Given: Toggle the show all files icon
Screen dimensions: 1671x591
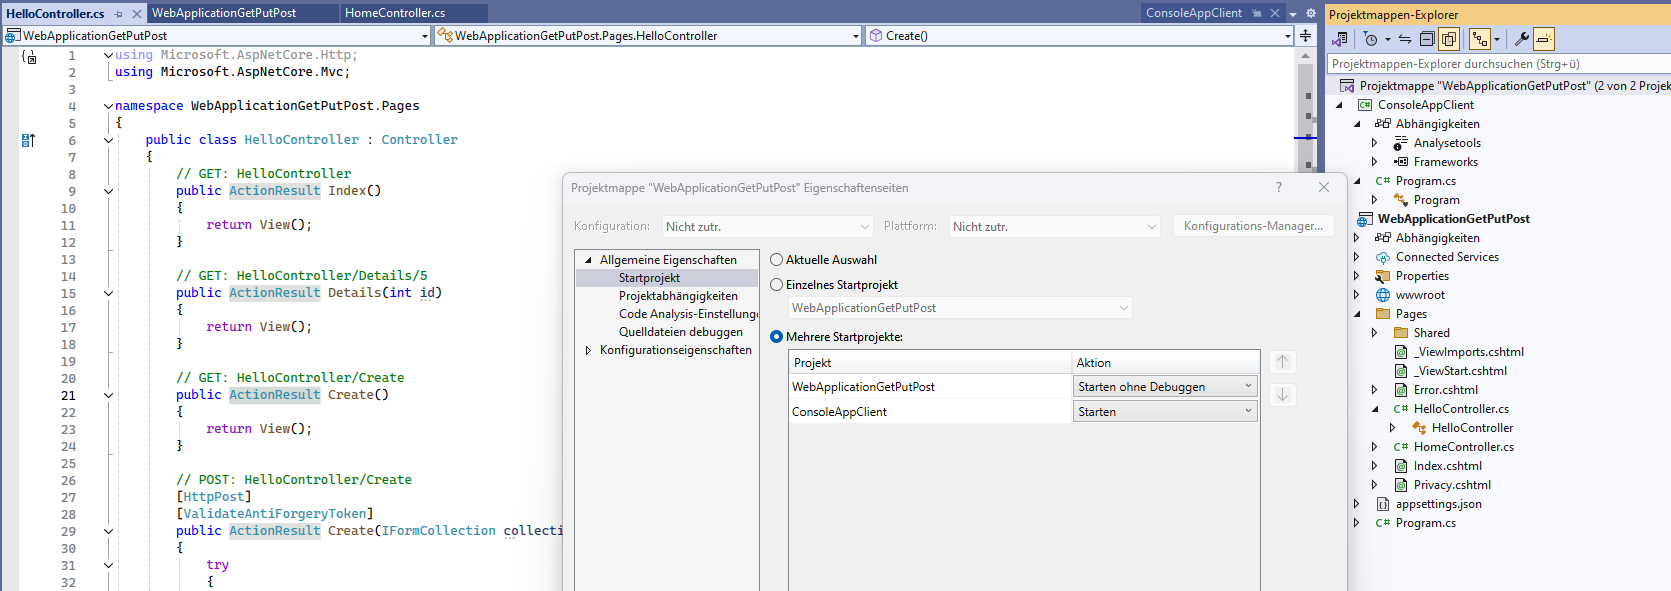Looking at the screenshot, I should (x=1448, y=39).
